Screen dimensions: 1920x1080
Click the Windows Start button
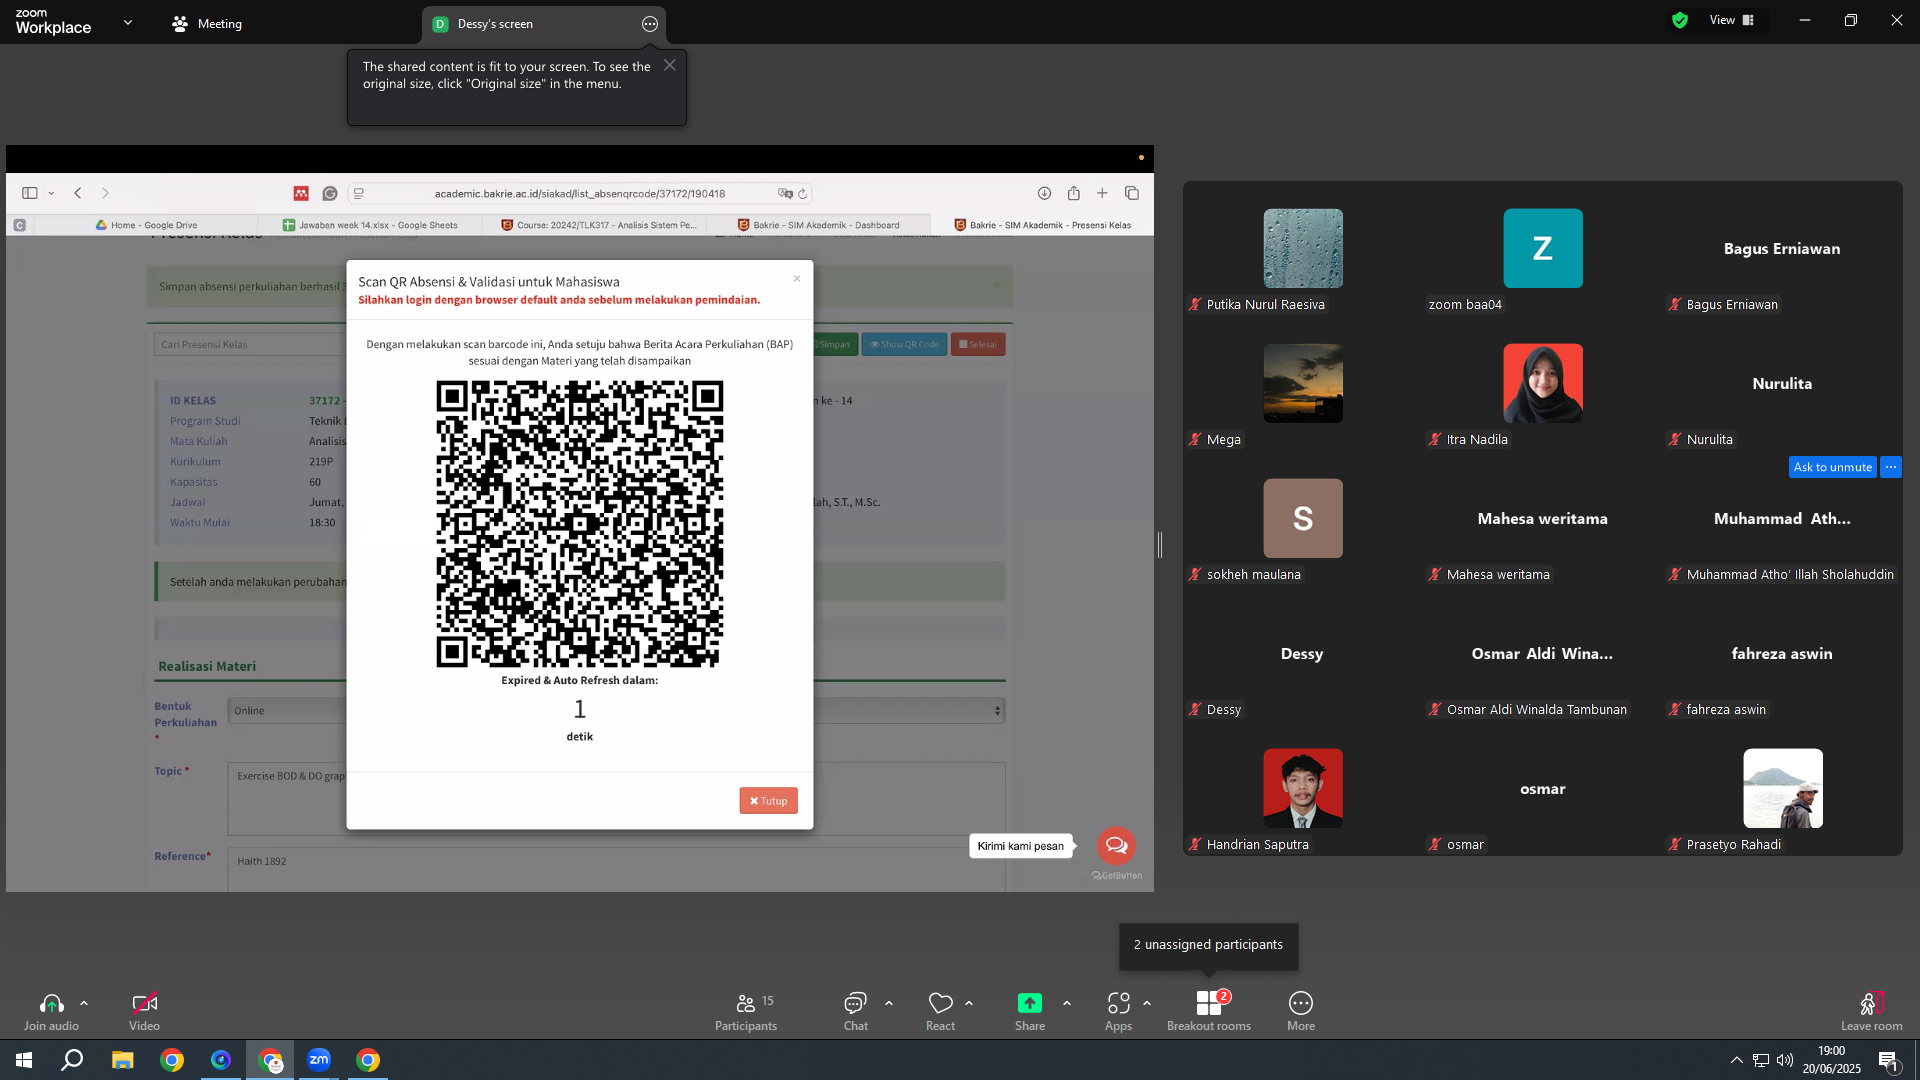click(x=24, y=1060)
